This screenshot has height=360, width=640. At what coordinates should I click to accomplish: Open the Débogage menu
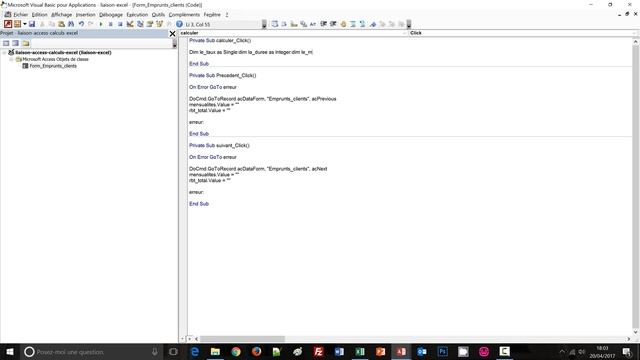point(111,15)
